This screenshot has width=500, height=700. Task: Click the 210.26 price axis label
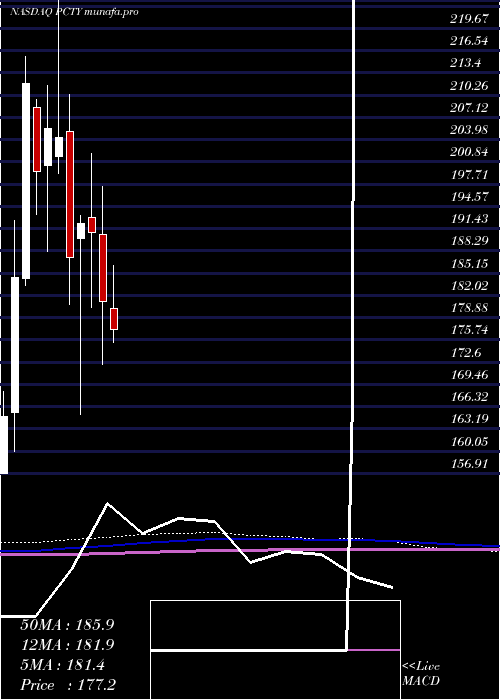point(469,85)
